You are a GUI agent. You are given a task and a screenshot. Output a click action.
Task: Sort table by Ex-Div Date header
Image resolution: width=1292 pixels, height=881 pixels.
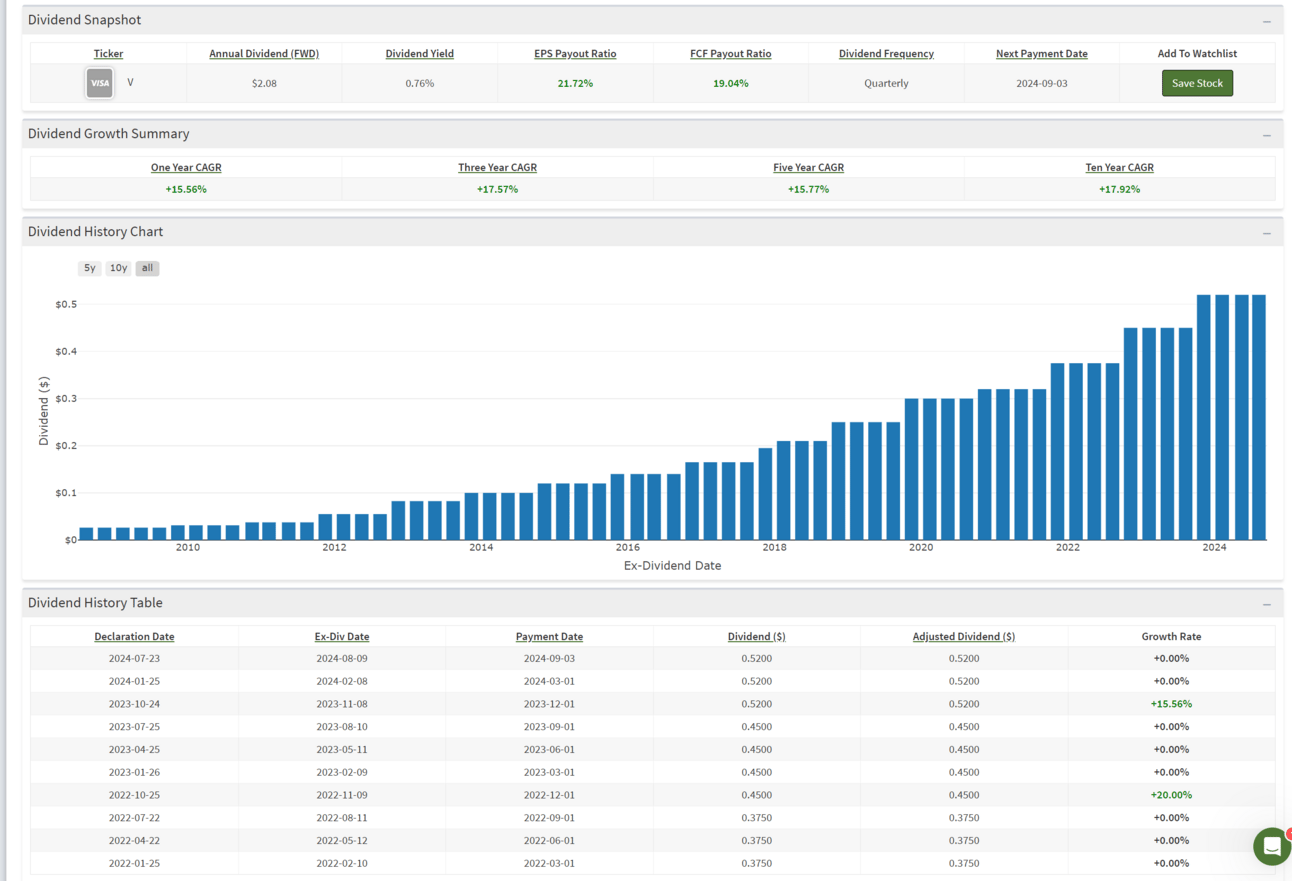click(342, 637)
